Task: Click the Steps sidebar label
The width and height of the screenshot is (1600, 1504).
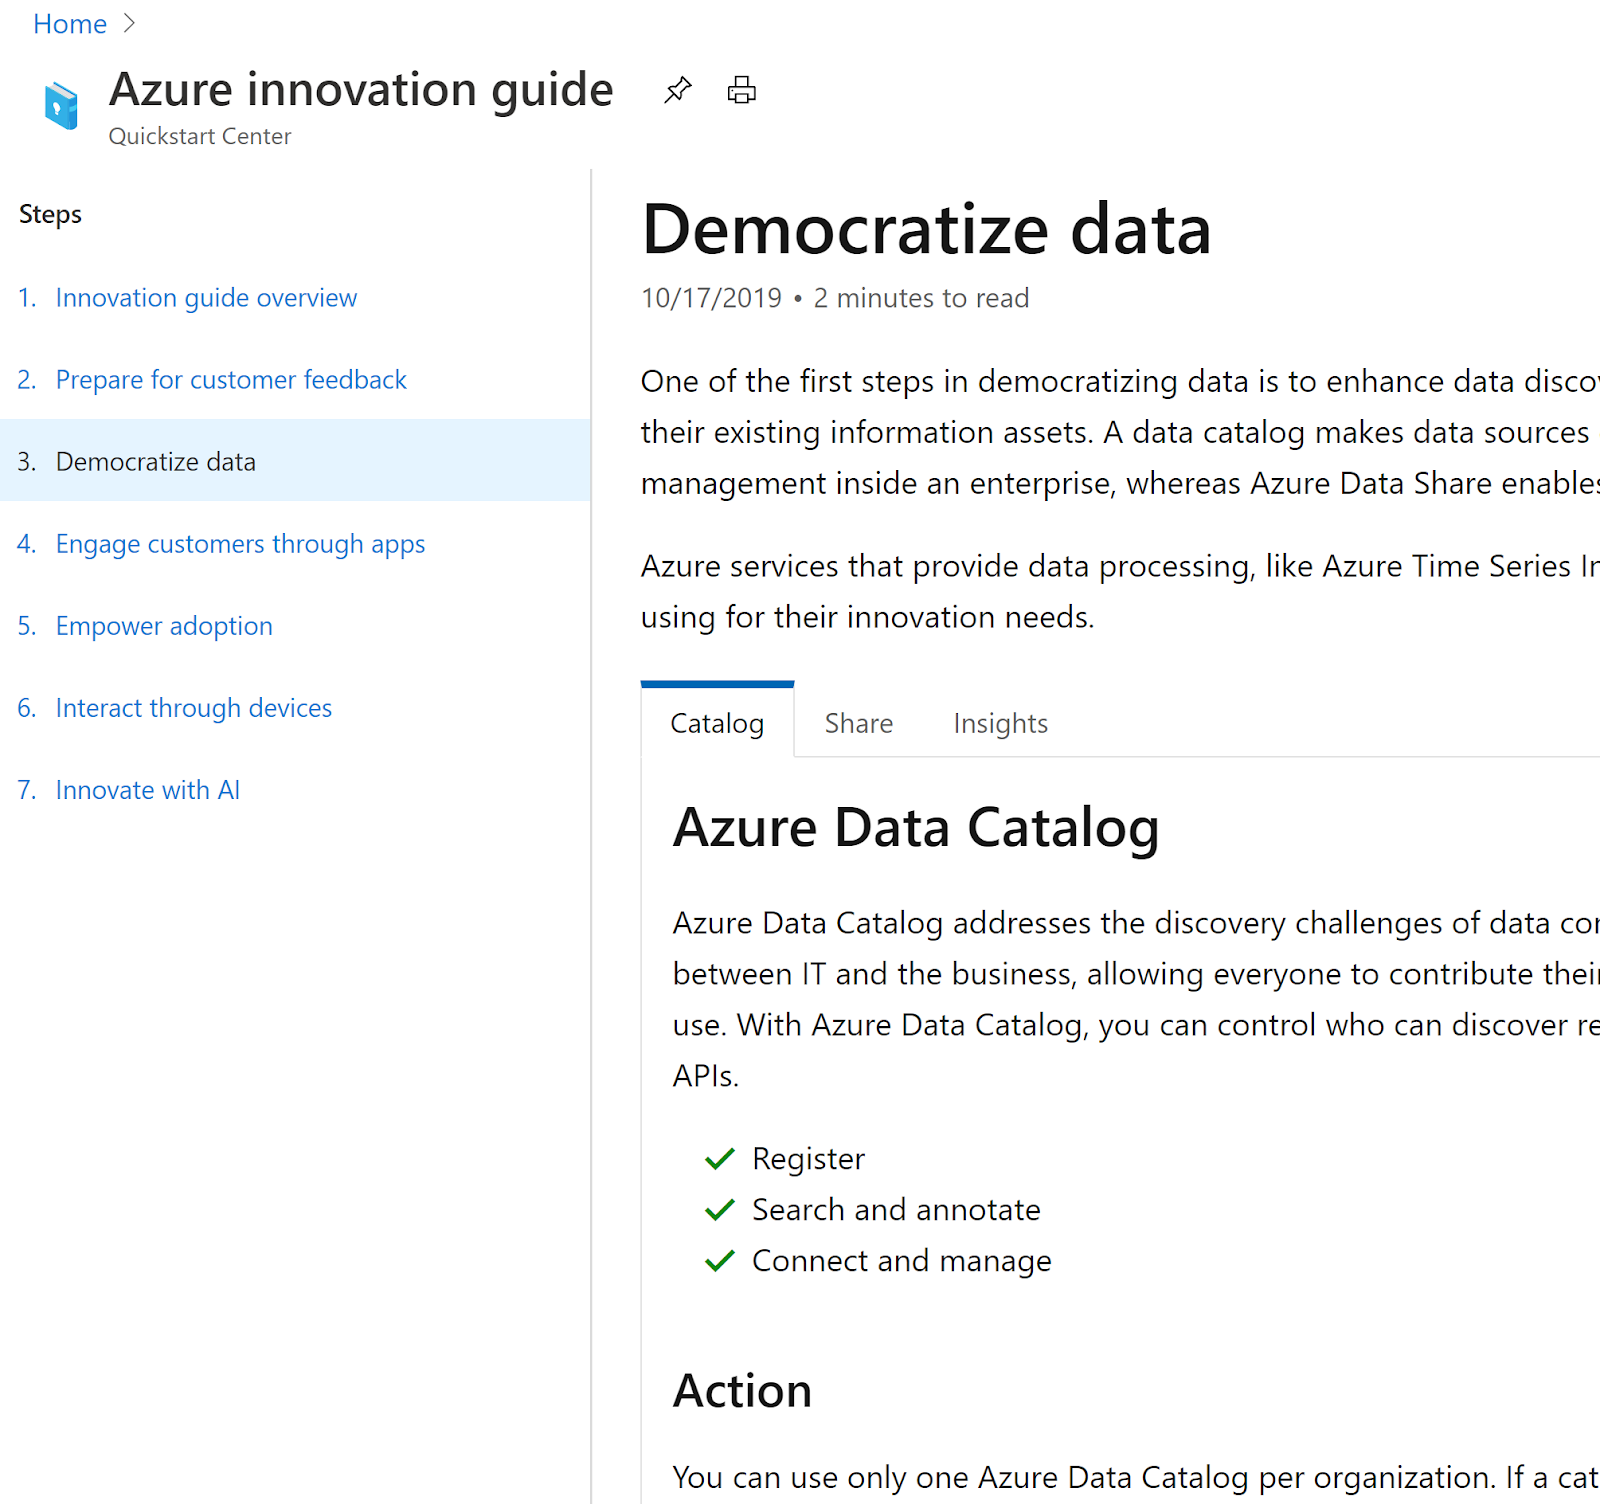Action: [x=50, y=214]
